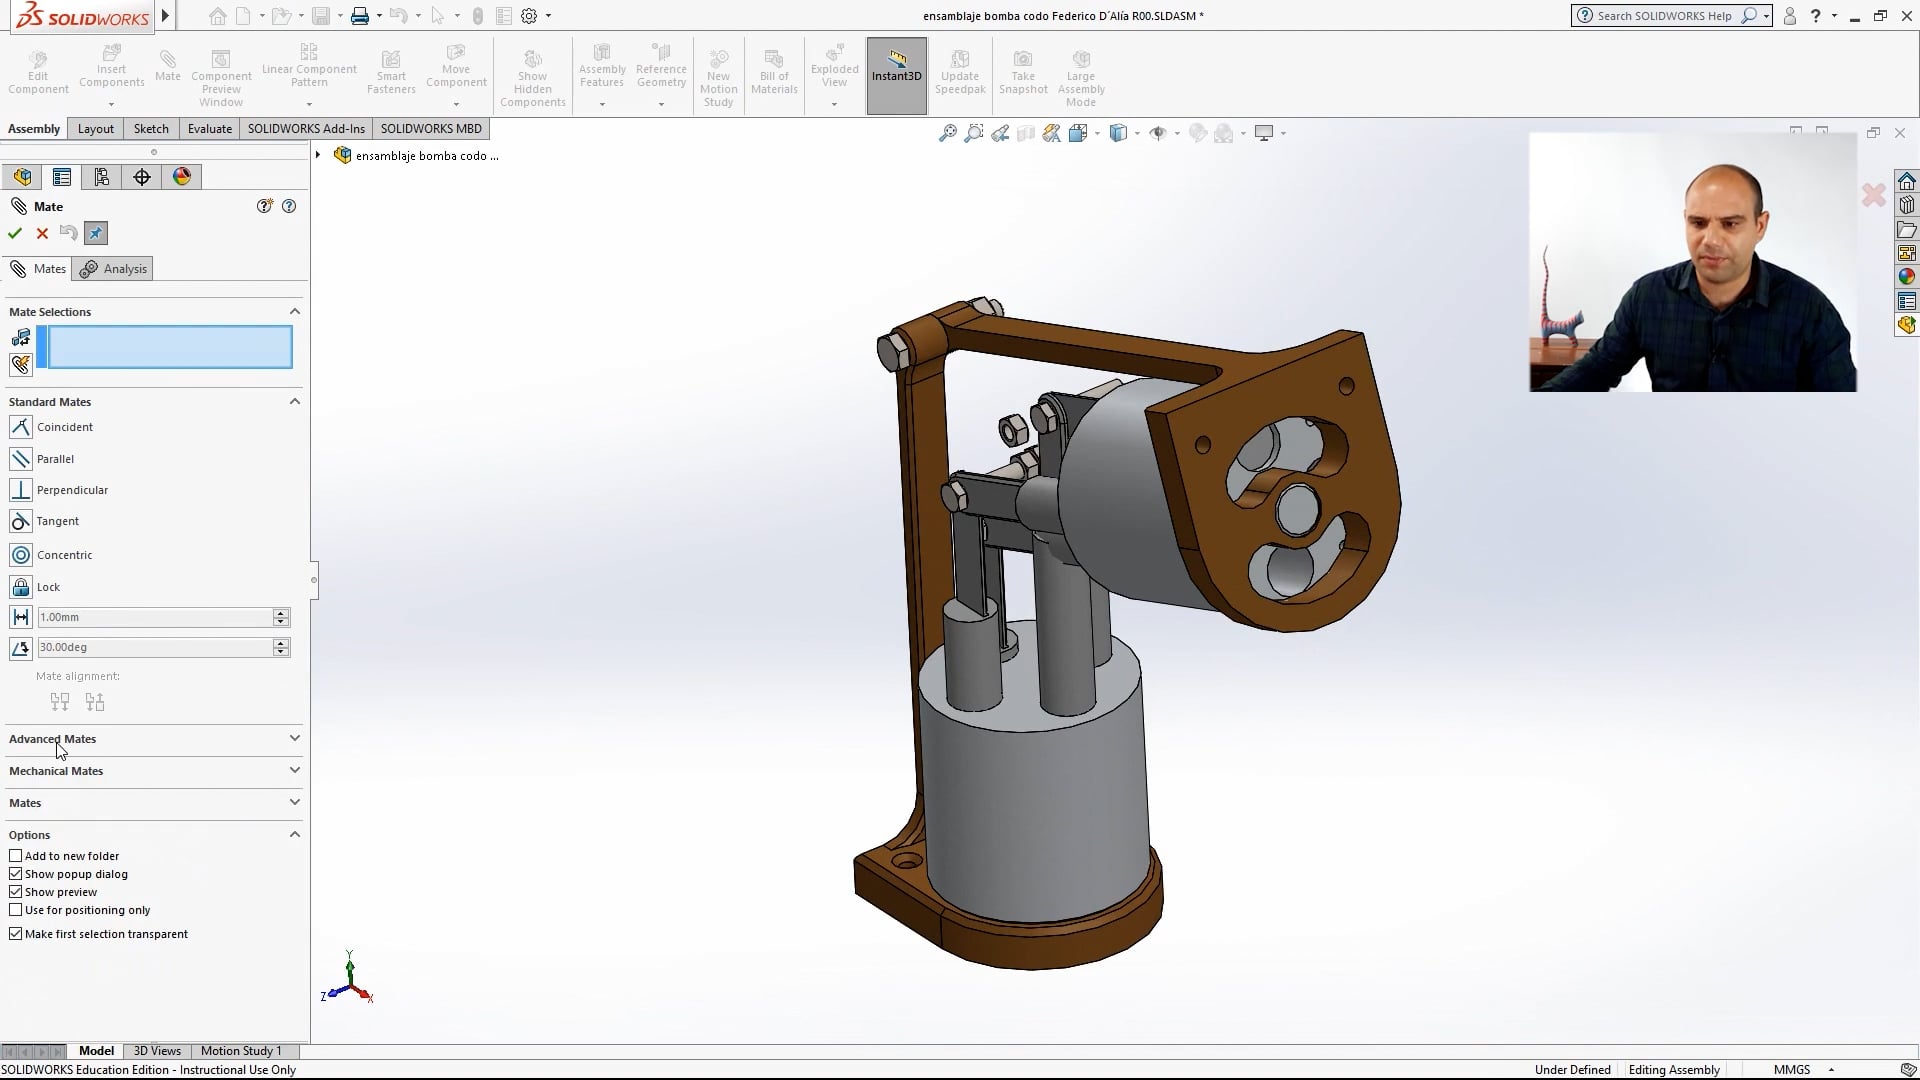Increment the 1.00mm distance value stepper
1920x1080 pixels.
coord(281,612)
